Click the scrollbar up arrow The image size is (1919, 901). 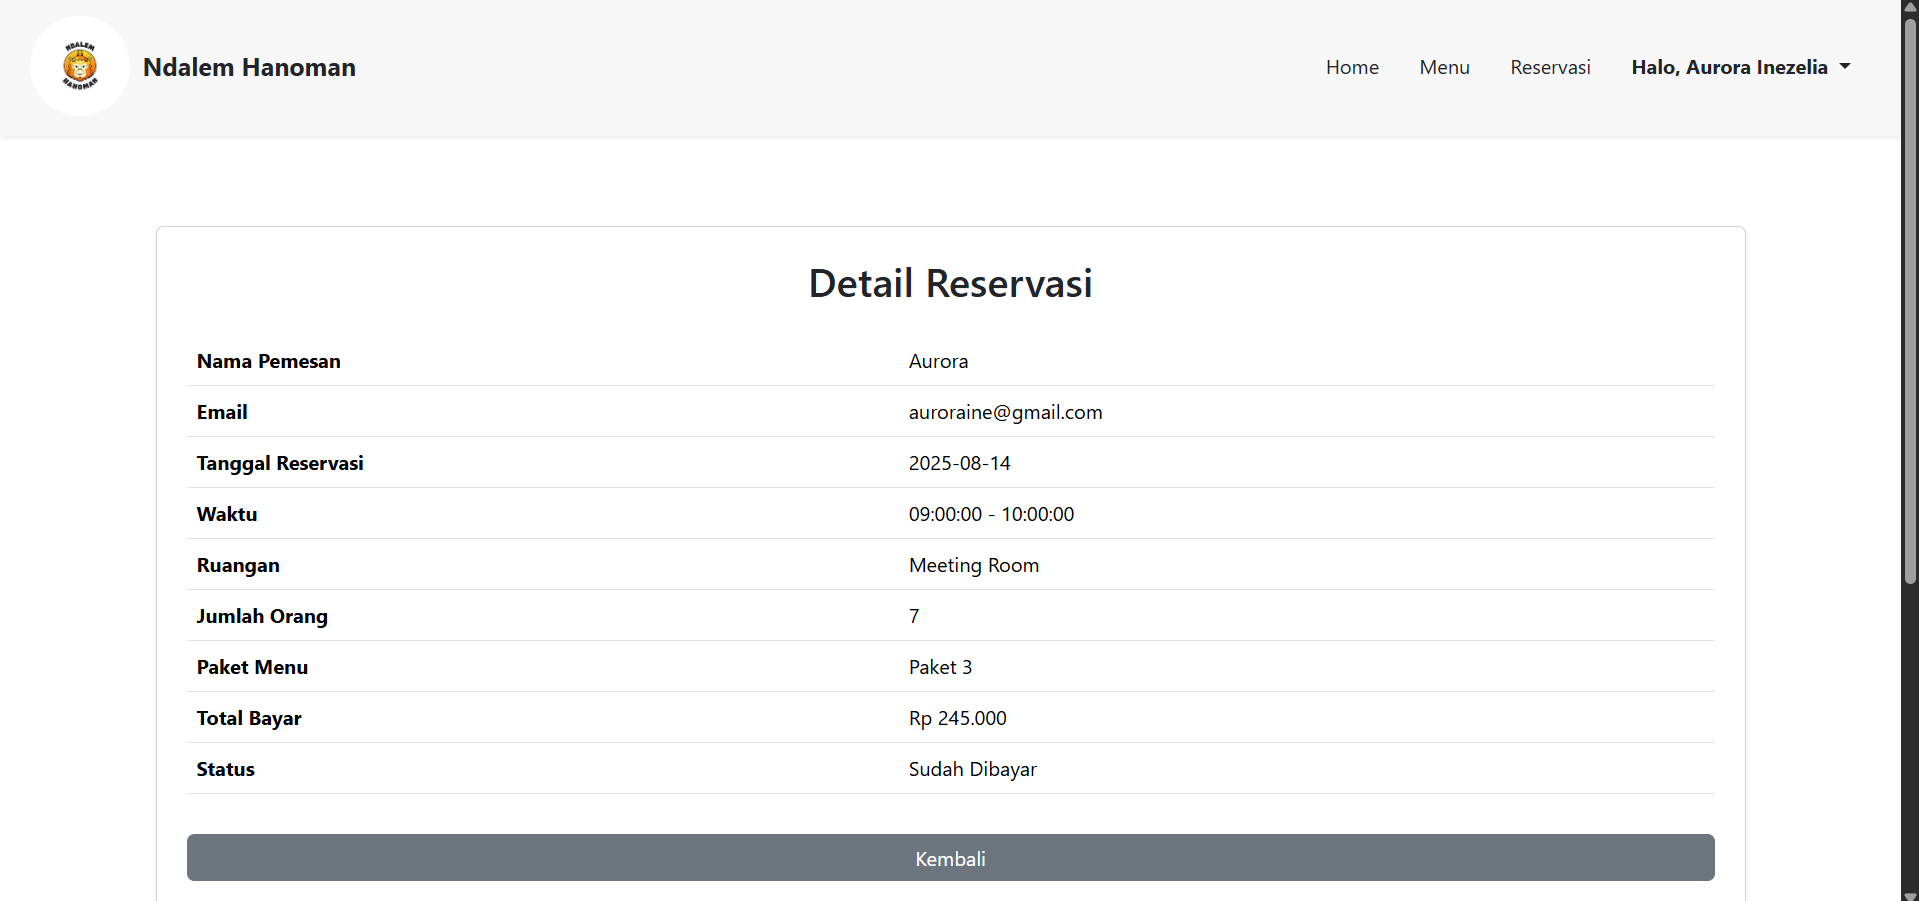click(1910, 7)
